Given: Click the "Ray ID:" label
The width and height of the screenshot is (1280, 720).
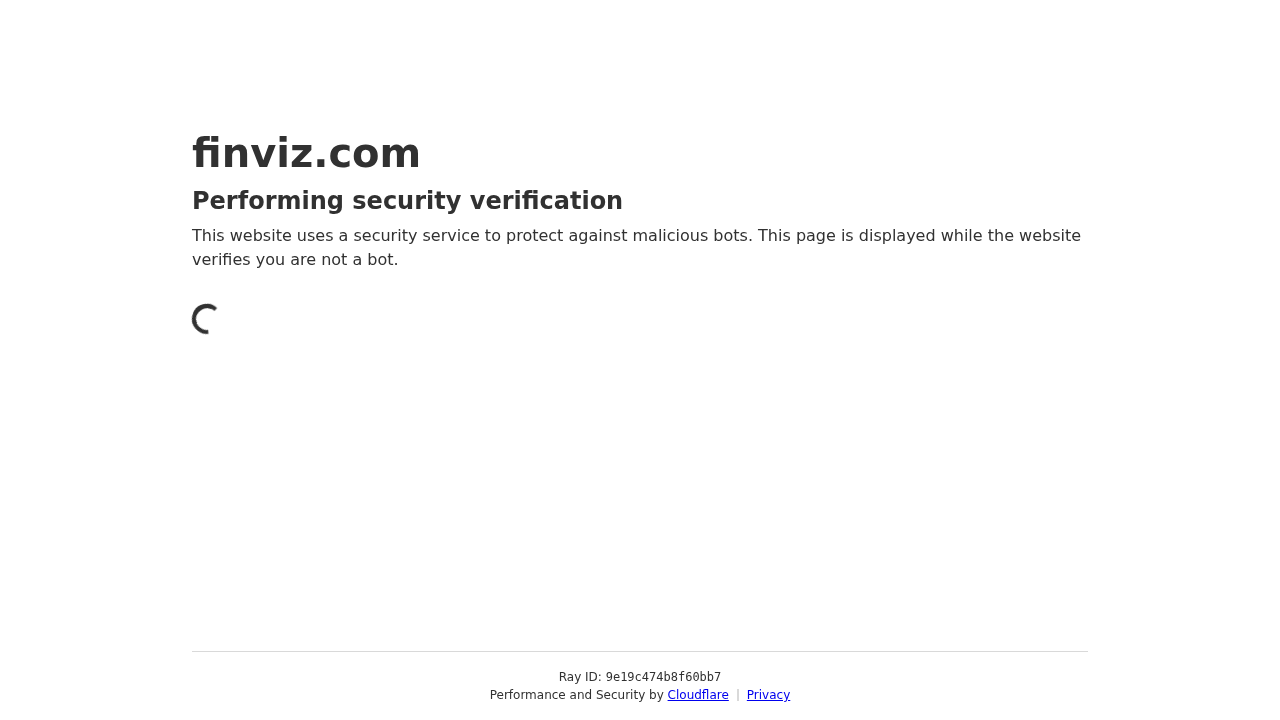Looking at the screenshot, I should point(580,677).
